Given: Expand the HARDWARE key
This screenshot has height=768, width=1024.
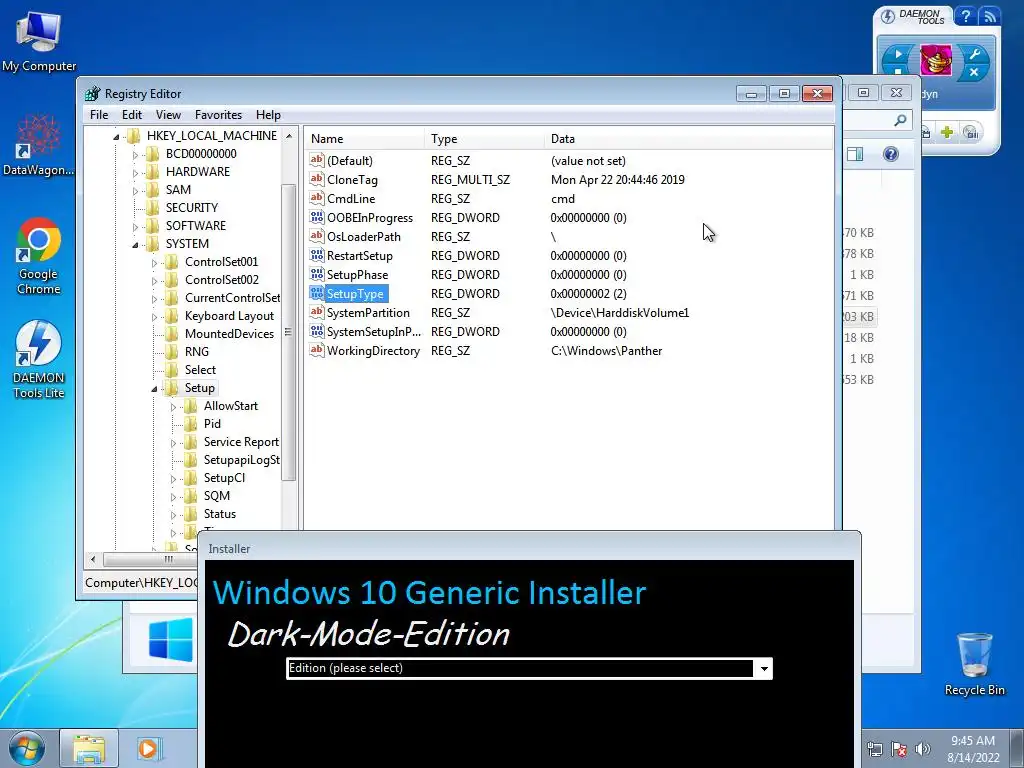Looking at the screenshot, I should (x=135, y=173).
